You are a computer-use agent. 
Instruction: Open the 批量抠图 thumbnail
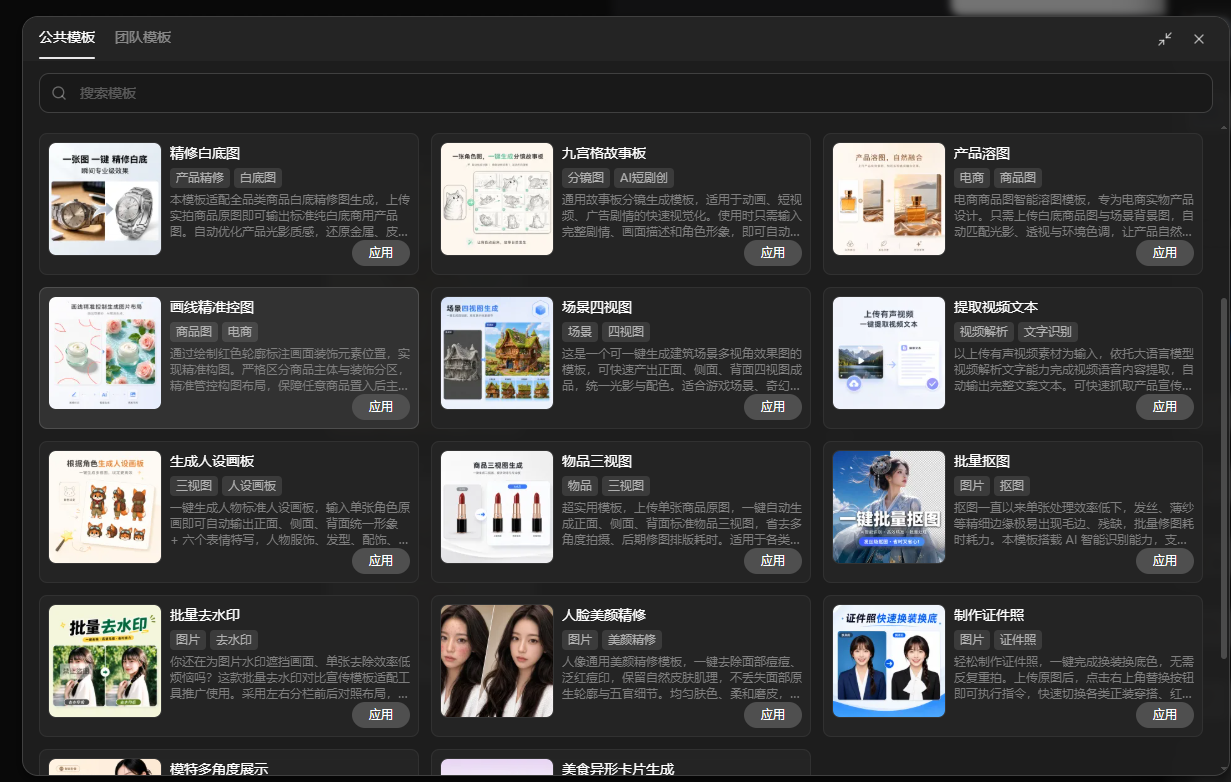click(x=889, y=507)
